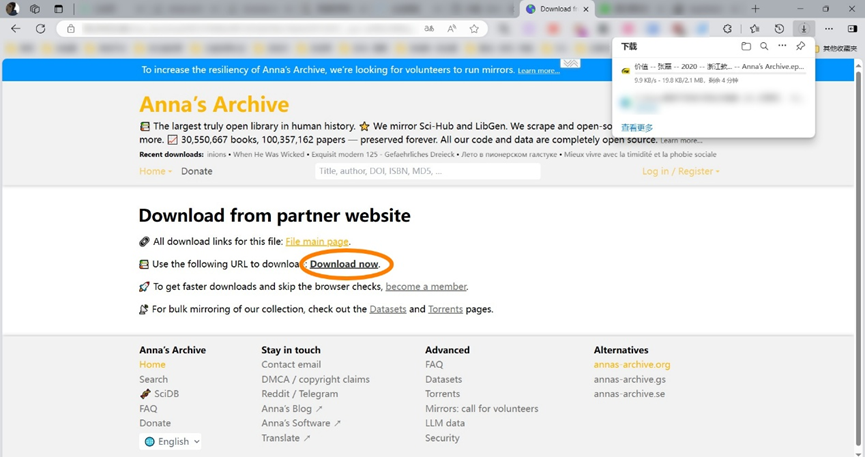
Task: Open the Datasets link in the bulk mirroring sentence
Action: tap(388, 309)
